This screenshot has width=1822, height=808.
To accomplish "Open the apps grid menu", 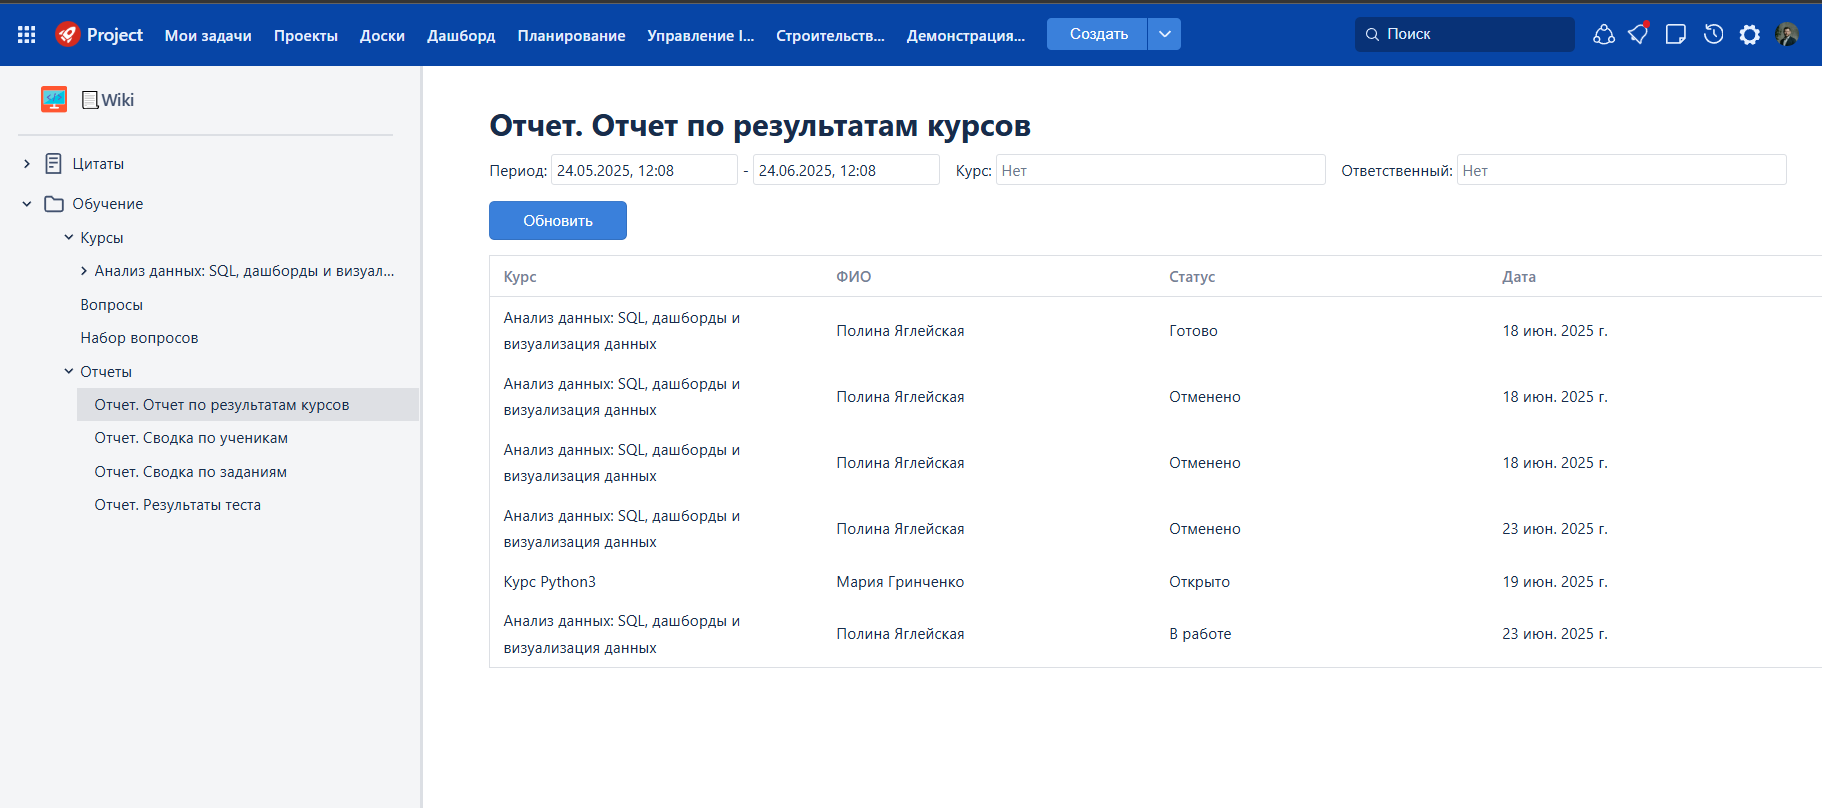I will (27, 34).
